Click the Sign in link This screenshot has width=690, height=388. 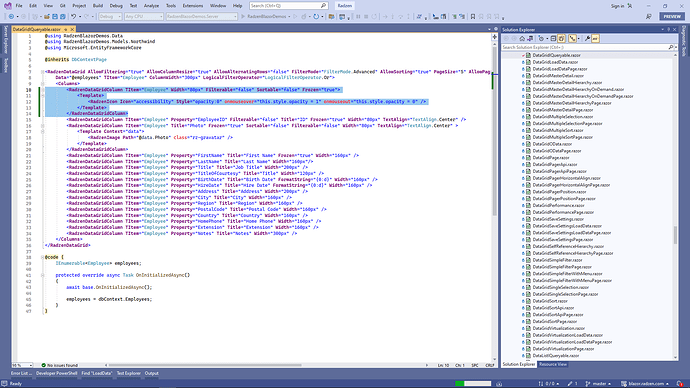pyautogui.click(x=617, y=6)
